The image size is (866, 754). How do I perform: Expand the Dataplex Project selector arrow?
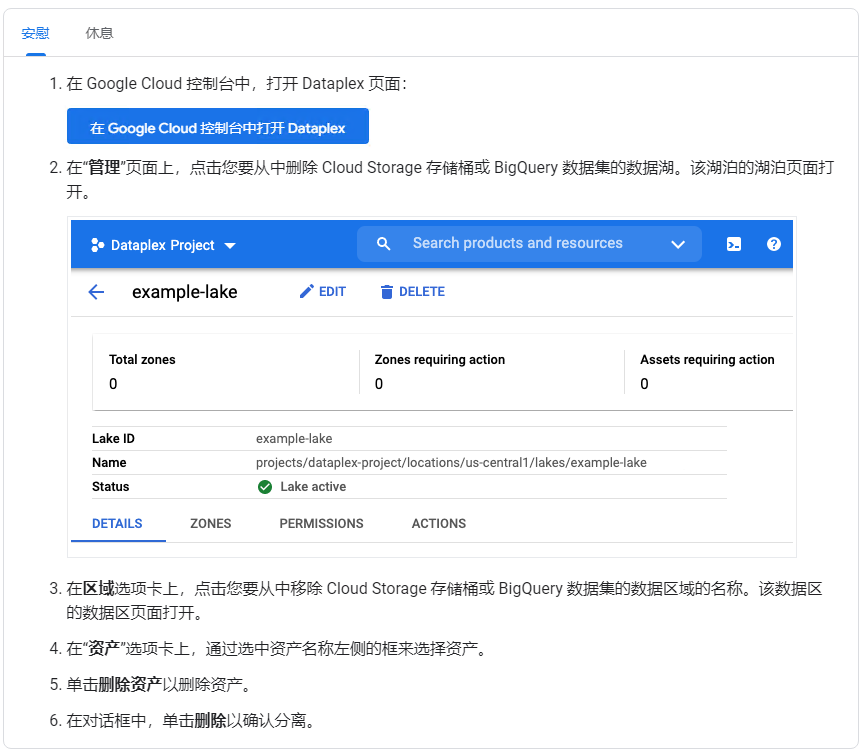[230, 245]
